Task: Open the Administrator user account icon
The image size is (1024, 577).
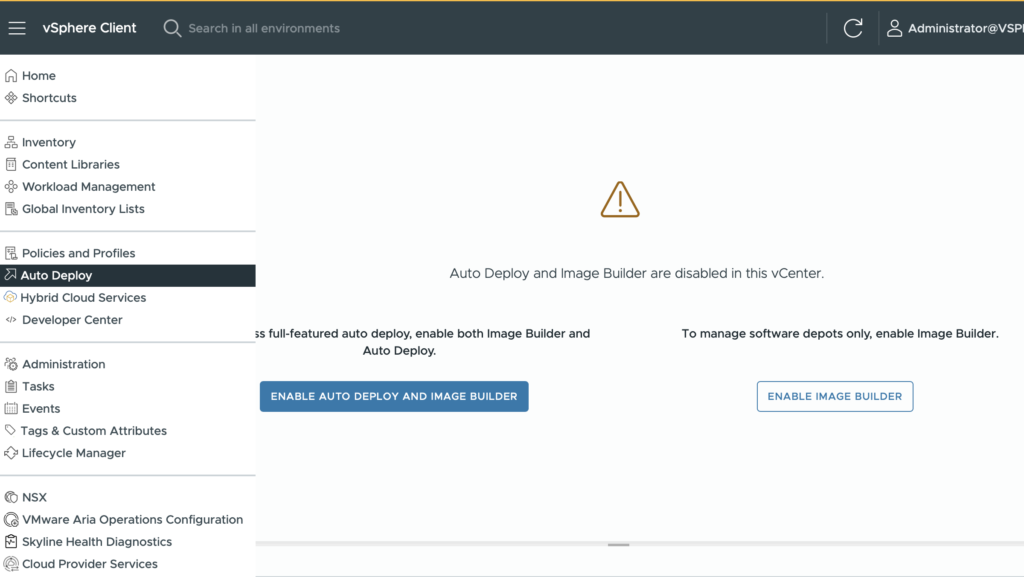Action: click(894, 28)
